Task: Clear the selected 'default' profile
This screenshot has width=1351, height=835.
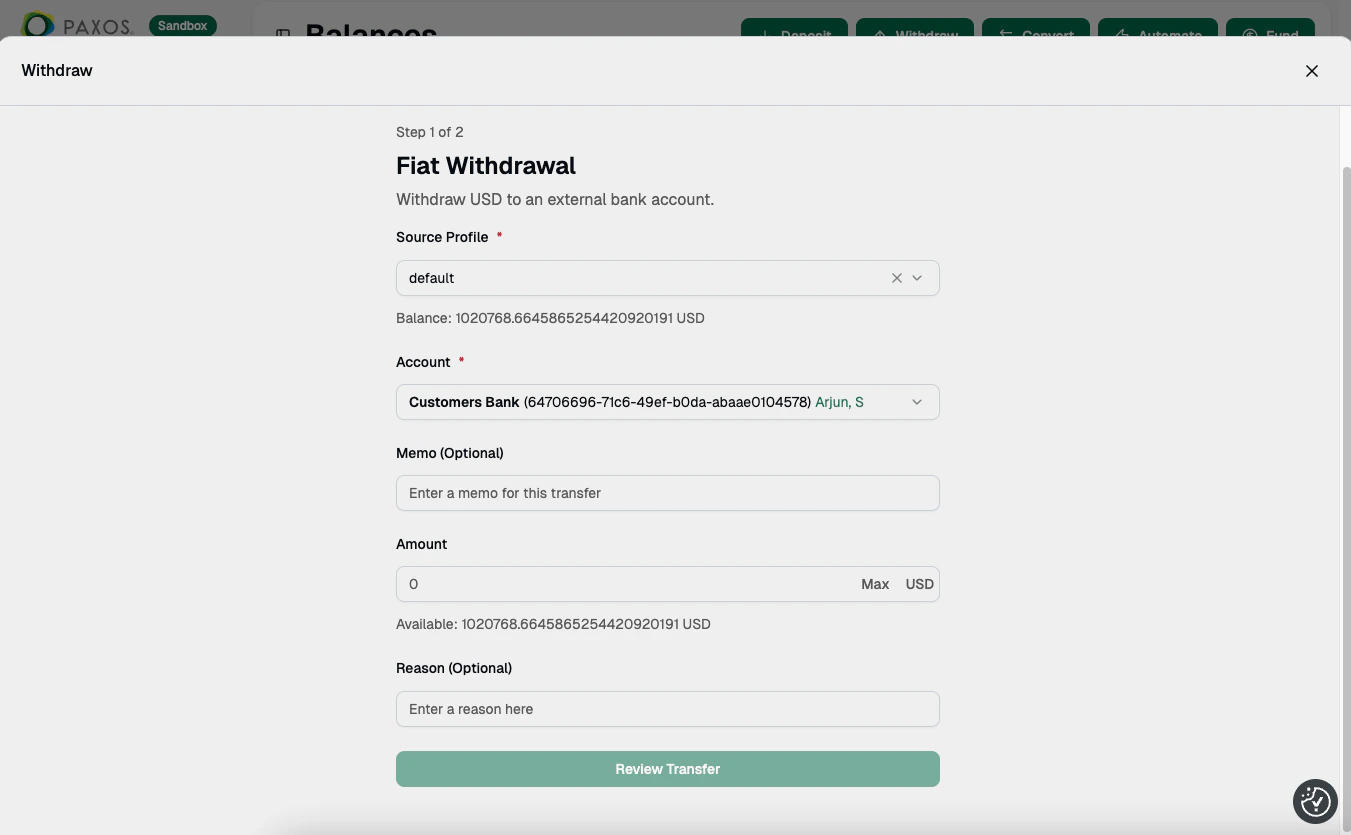Action: tap(896, 278)
